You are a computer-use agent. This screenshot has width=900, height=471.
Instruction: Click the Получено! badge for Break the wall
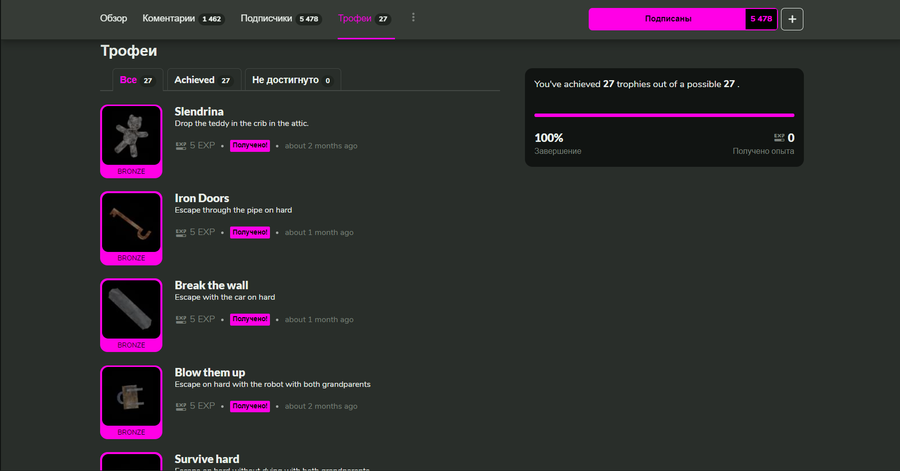tap(250, 320)
